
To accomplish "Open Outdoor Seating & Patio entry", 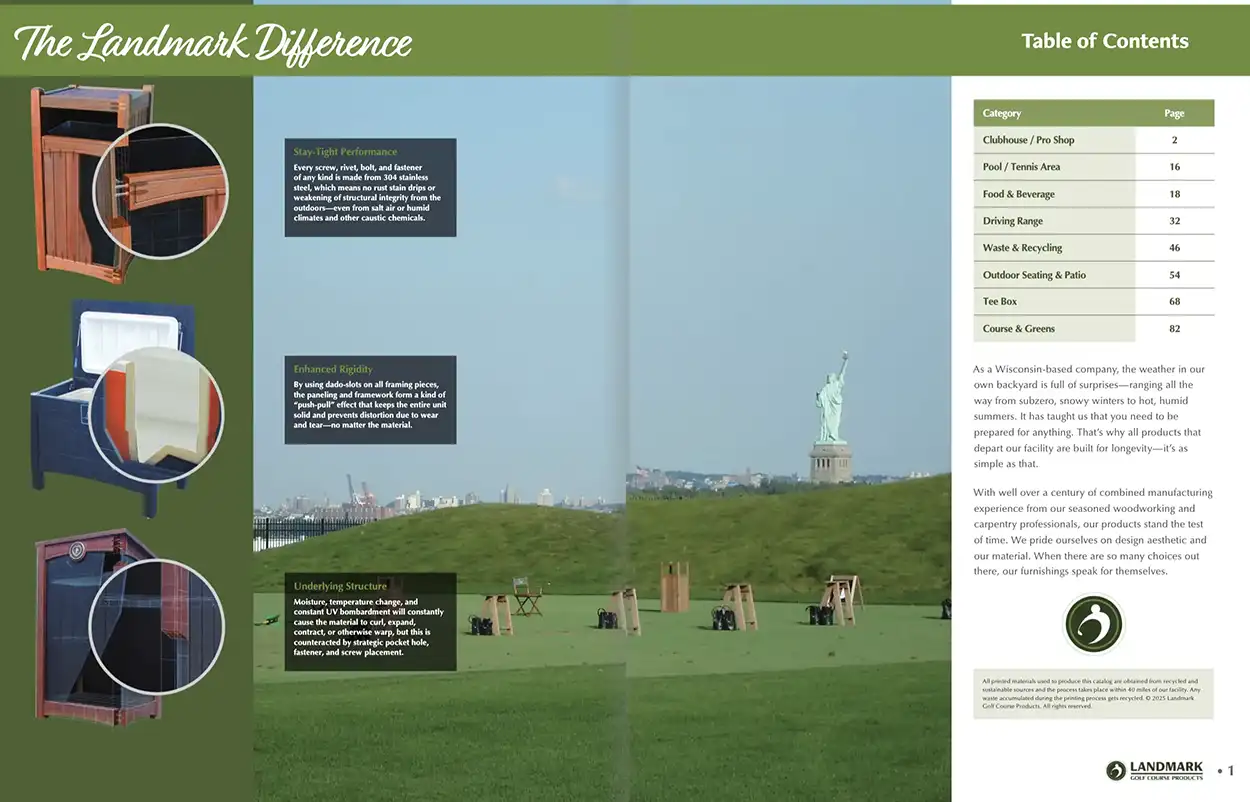I will pyautogui.click(x=1033, y=275).
